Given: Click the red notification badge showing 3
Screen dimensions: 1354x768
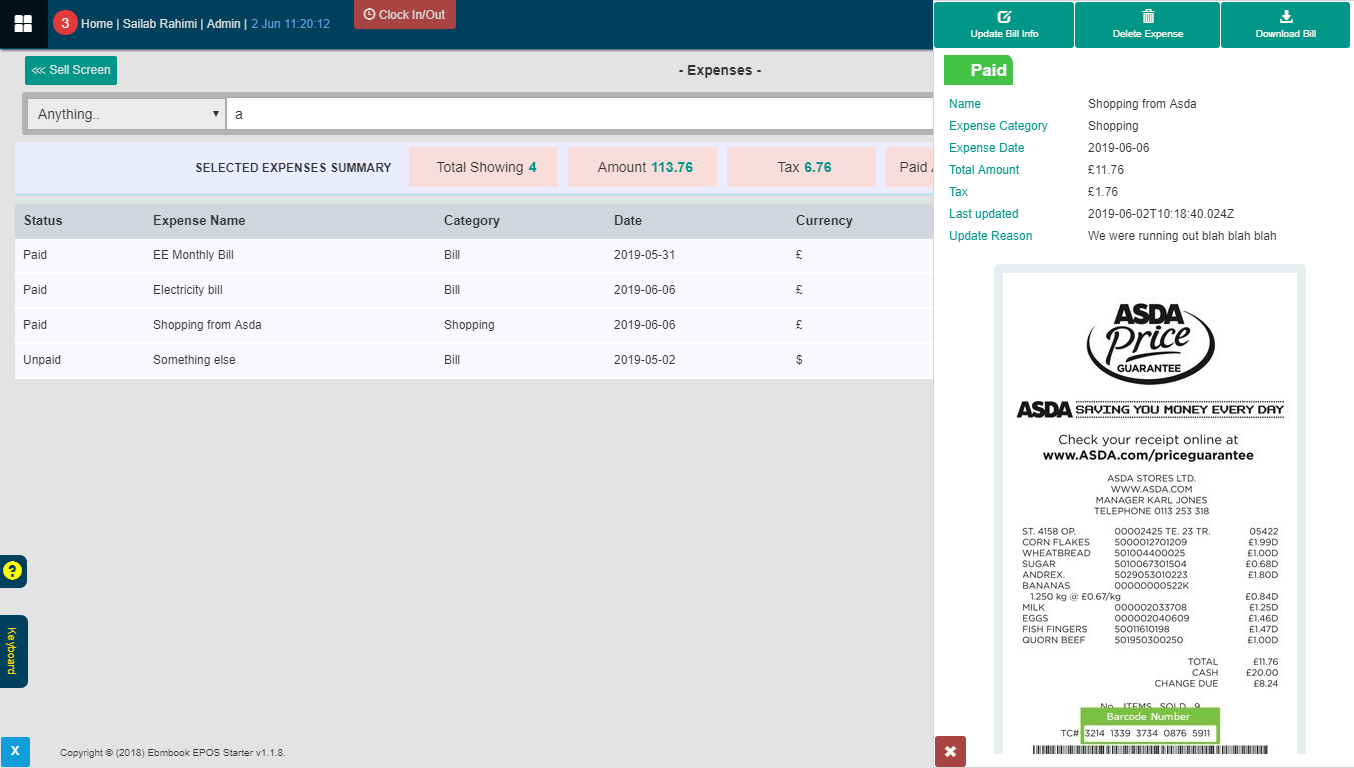Looking at the screenshot, I should click(65, 23).
